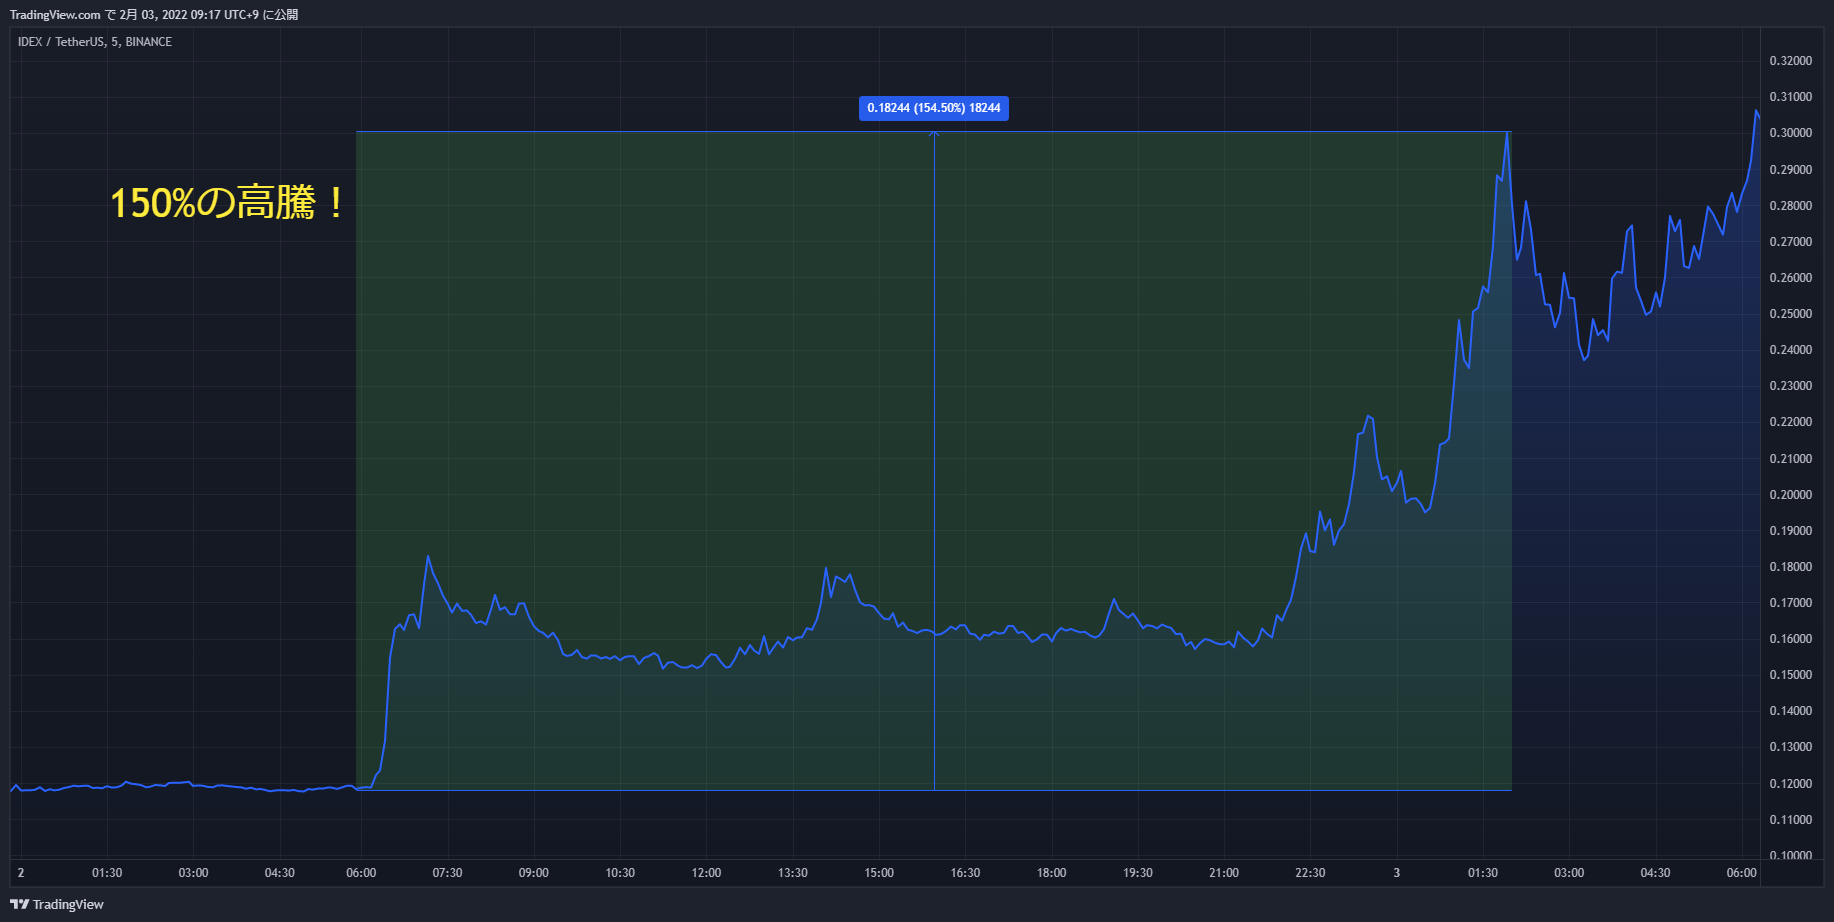Click the 0.28000 price axis label

(x=1791, y=206)
